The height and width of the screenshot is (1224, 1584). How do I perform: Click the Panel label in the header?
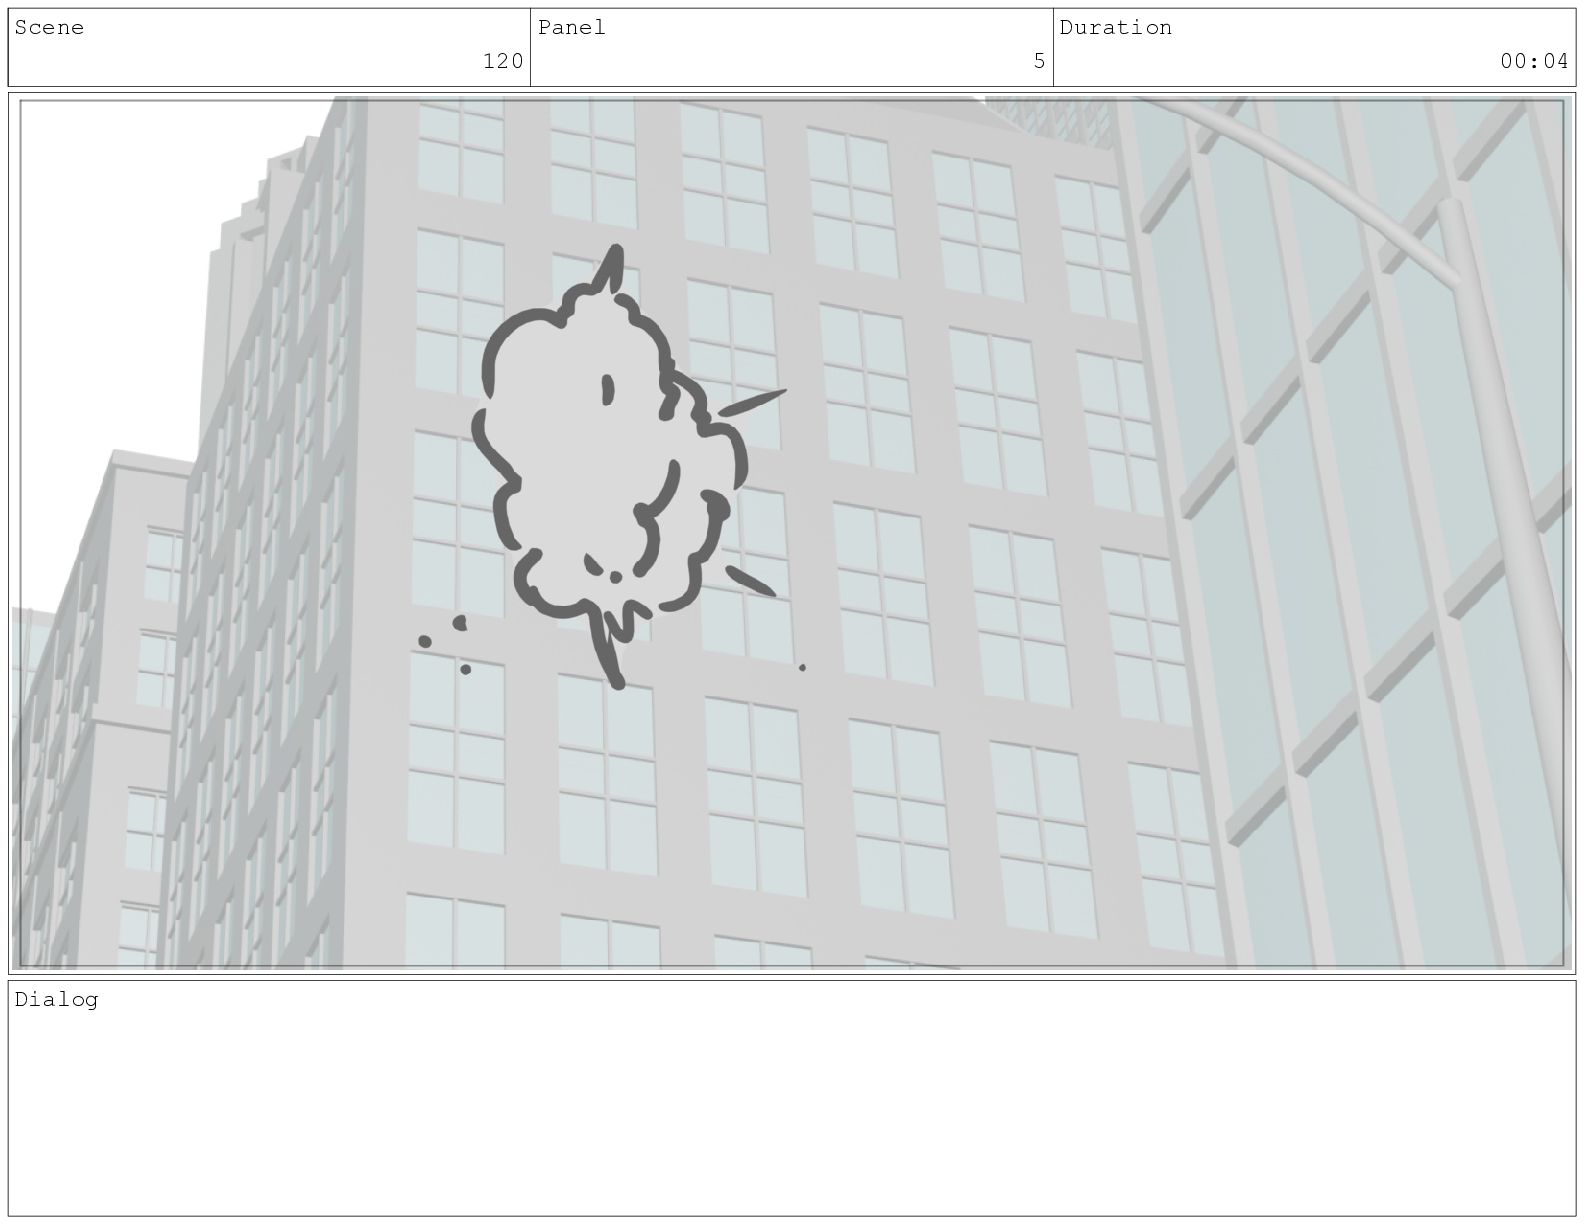[572, 28]
